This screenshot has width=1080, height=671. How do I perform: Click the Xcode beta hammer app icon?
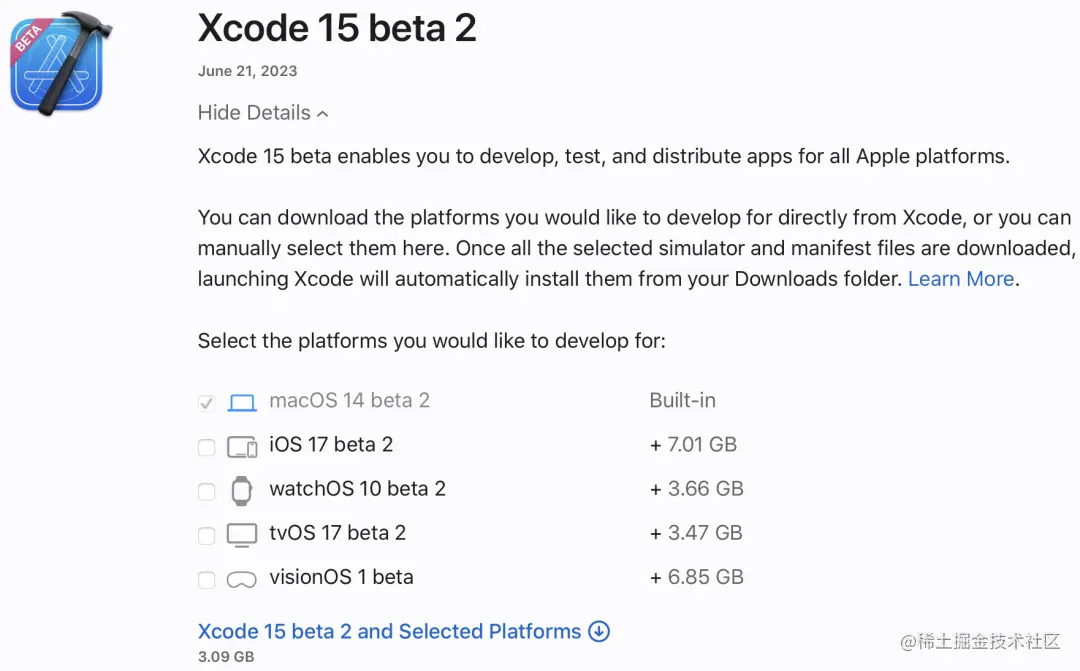point(60,64)
